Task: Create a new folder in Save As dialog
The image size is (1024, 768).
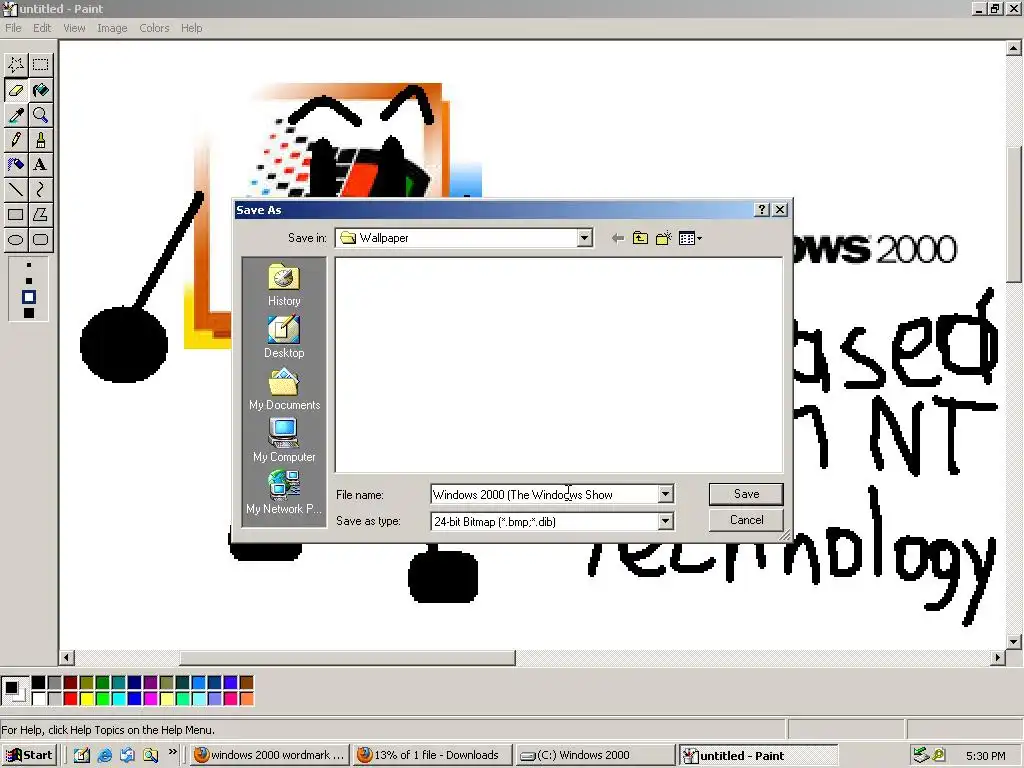Action: pyautogui.click(x=664, y=238)
